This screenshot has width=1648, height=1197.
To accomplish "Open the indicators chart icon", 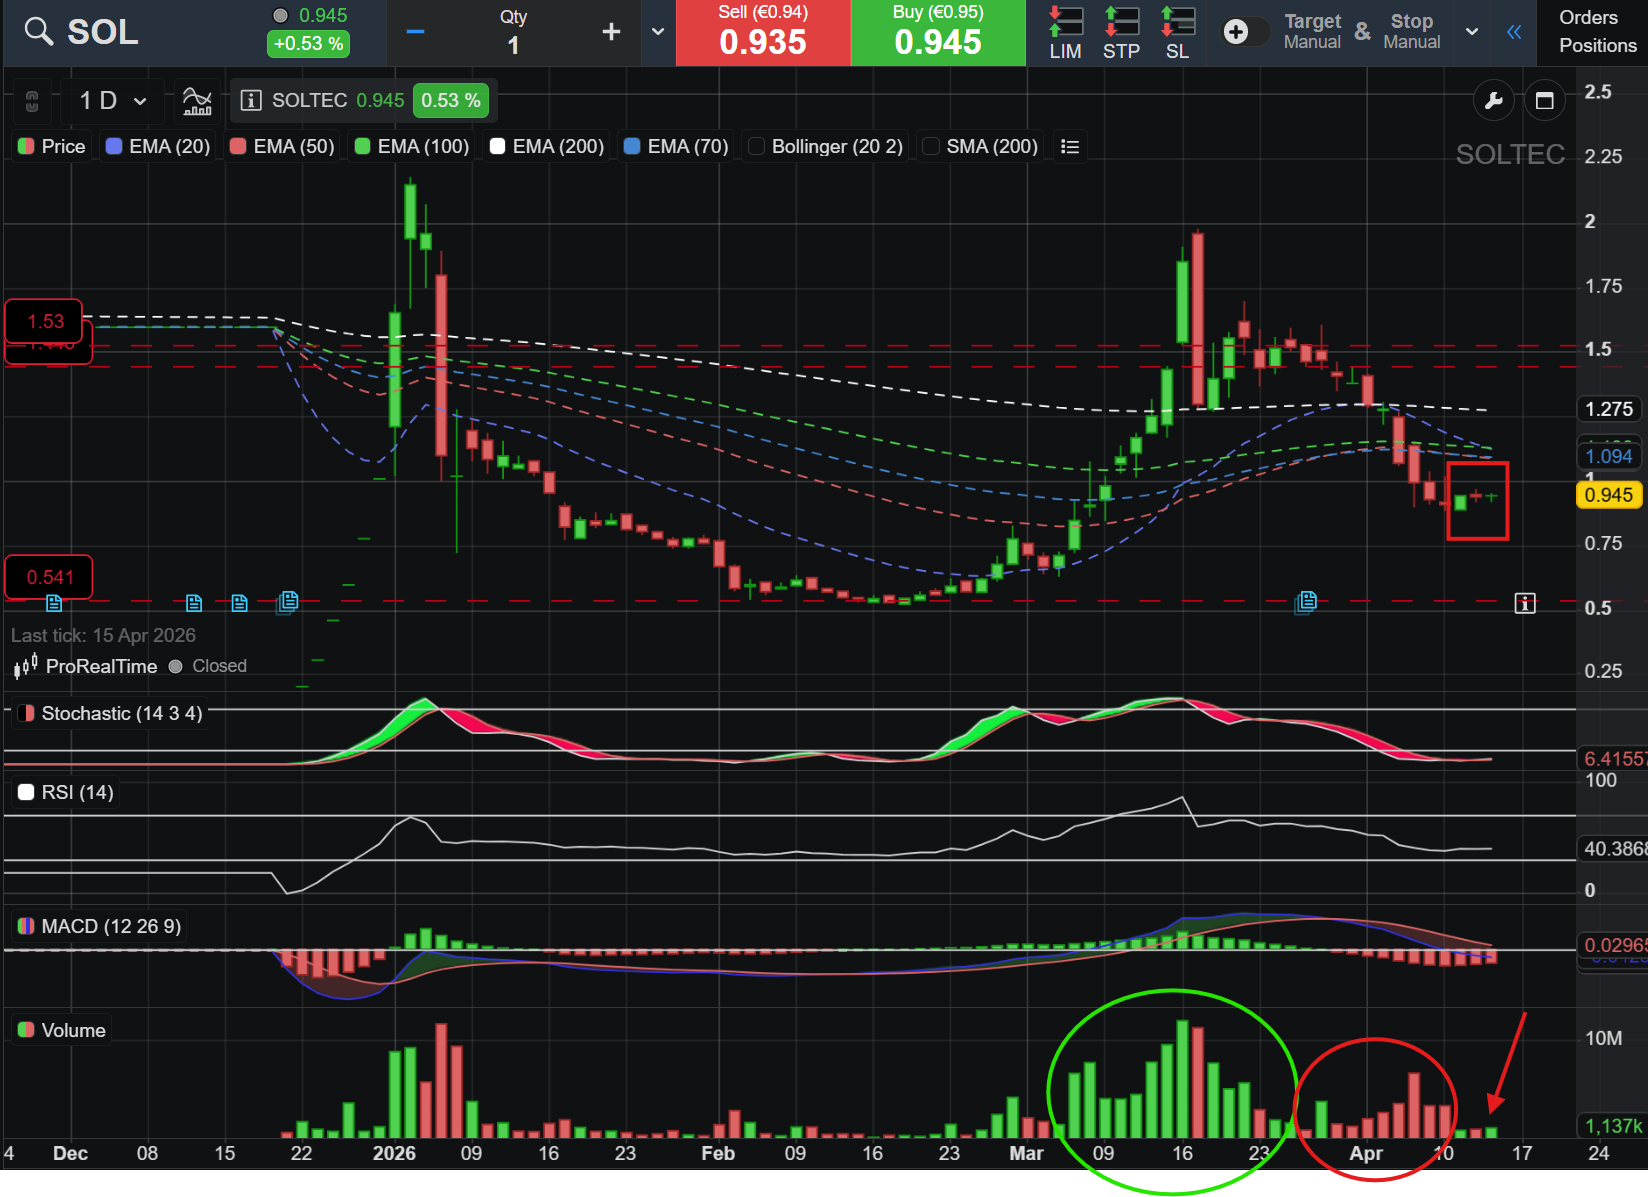I will pos(197,100).
